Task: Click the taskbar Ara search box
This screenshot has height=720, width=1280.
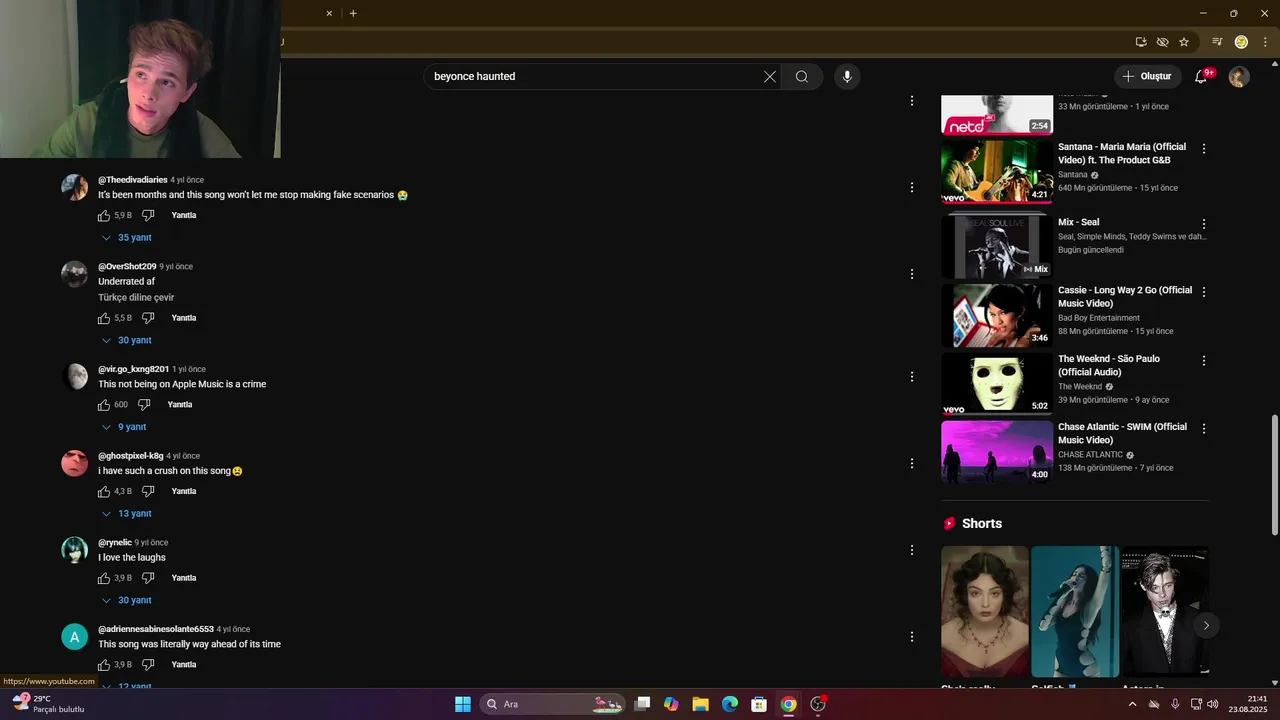Action: [553, 704]
